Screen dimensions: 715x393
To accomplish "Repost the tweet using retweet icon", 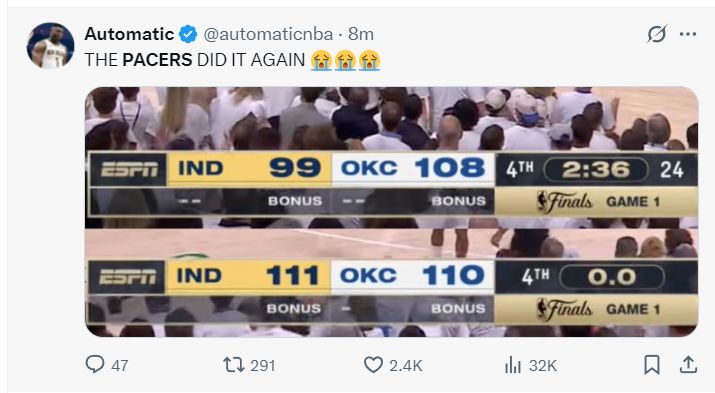I will pos(233,365).
